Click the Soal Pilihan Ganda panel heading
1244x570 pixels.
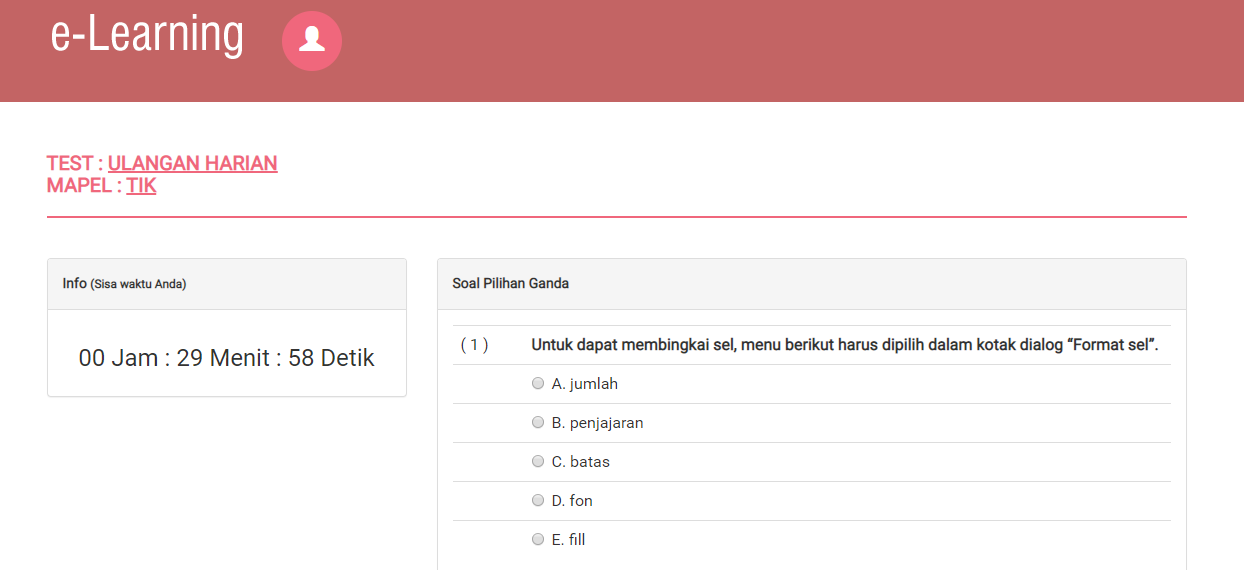[x=511, y=284]
